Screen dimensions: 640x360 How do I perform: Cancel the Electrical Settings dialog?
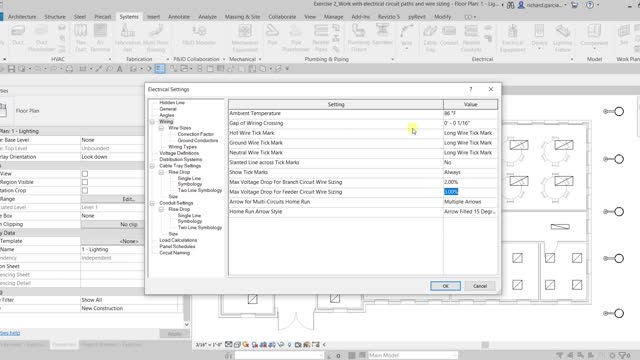tap(480, 286)
